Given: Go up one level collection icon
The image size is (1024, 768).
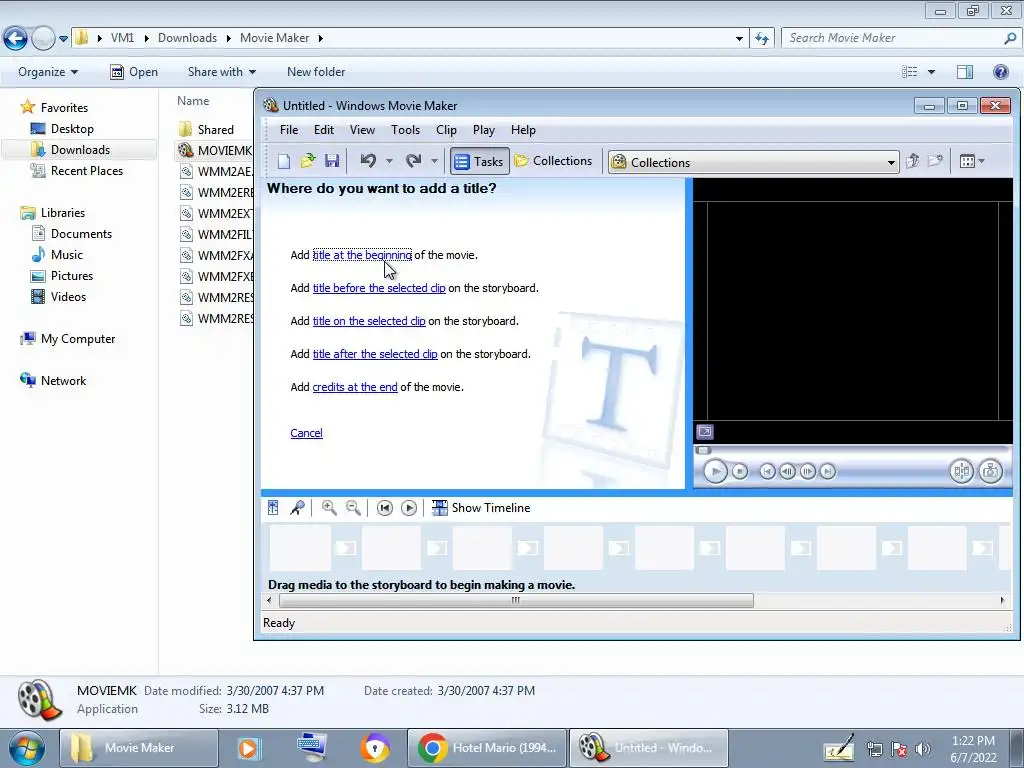Looking at the screenshot, I should pos(913,161).
